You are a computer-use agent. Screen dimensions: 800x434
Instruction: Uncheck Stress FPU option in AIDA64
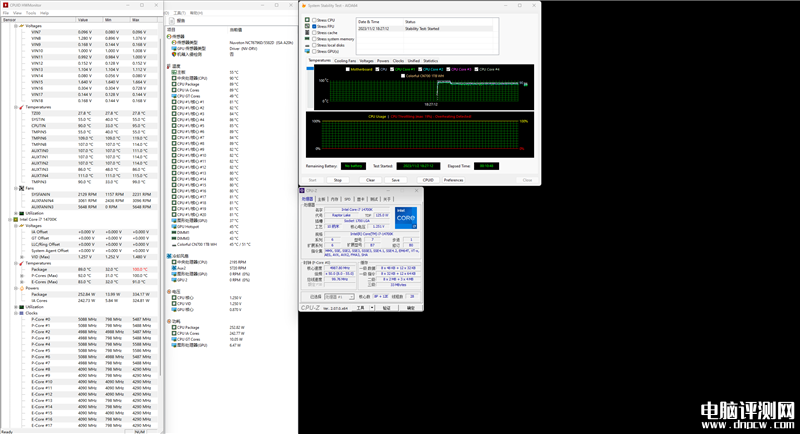click(x=314, y=26)
